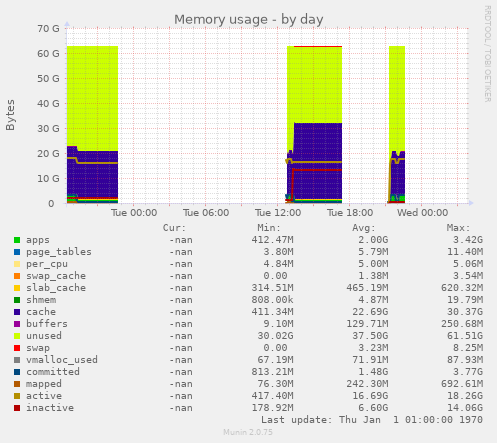Screen dimensions: 497x443
Task: Click vmalloc_used max value 87.93M
Action: tap(465, 360)
